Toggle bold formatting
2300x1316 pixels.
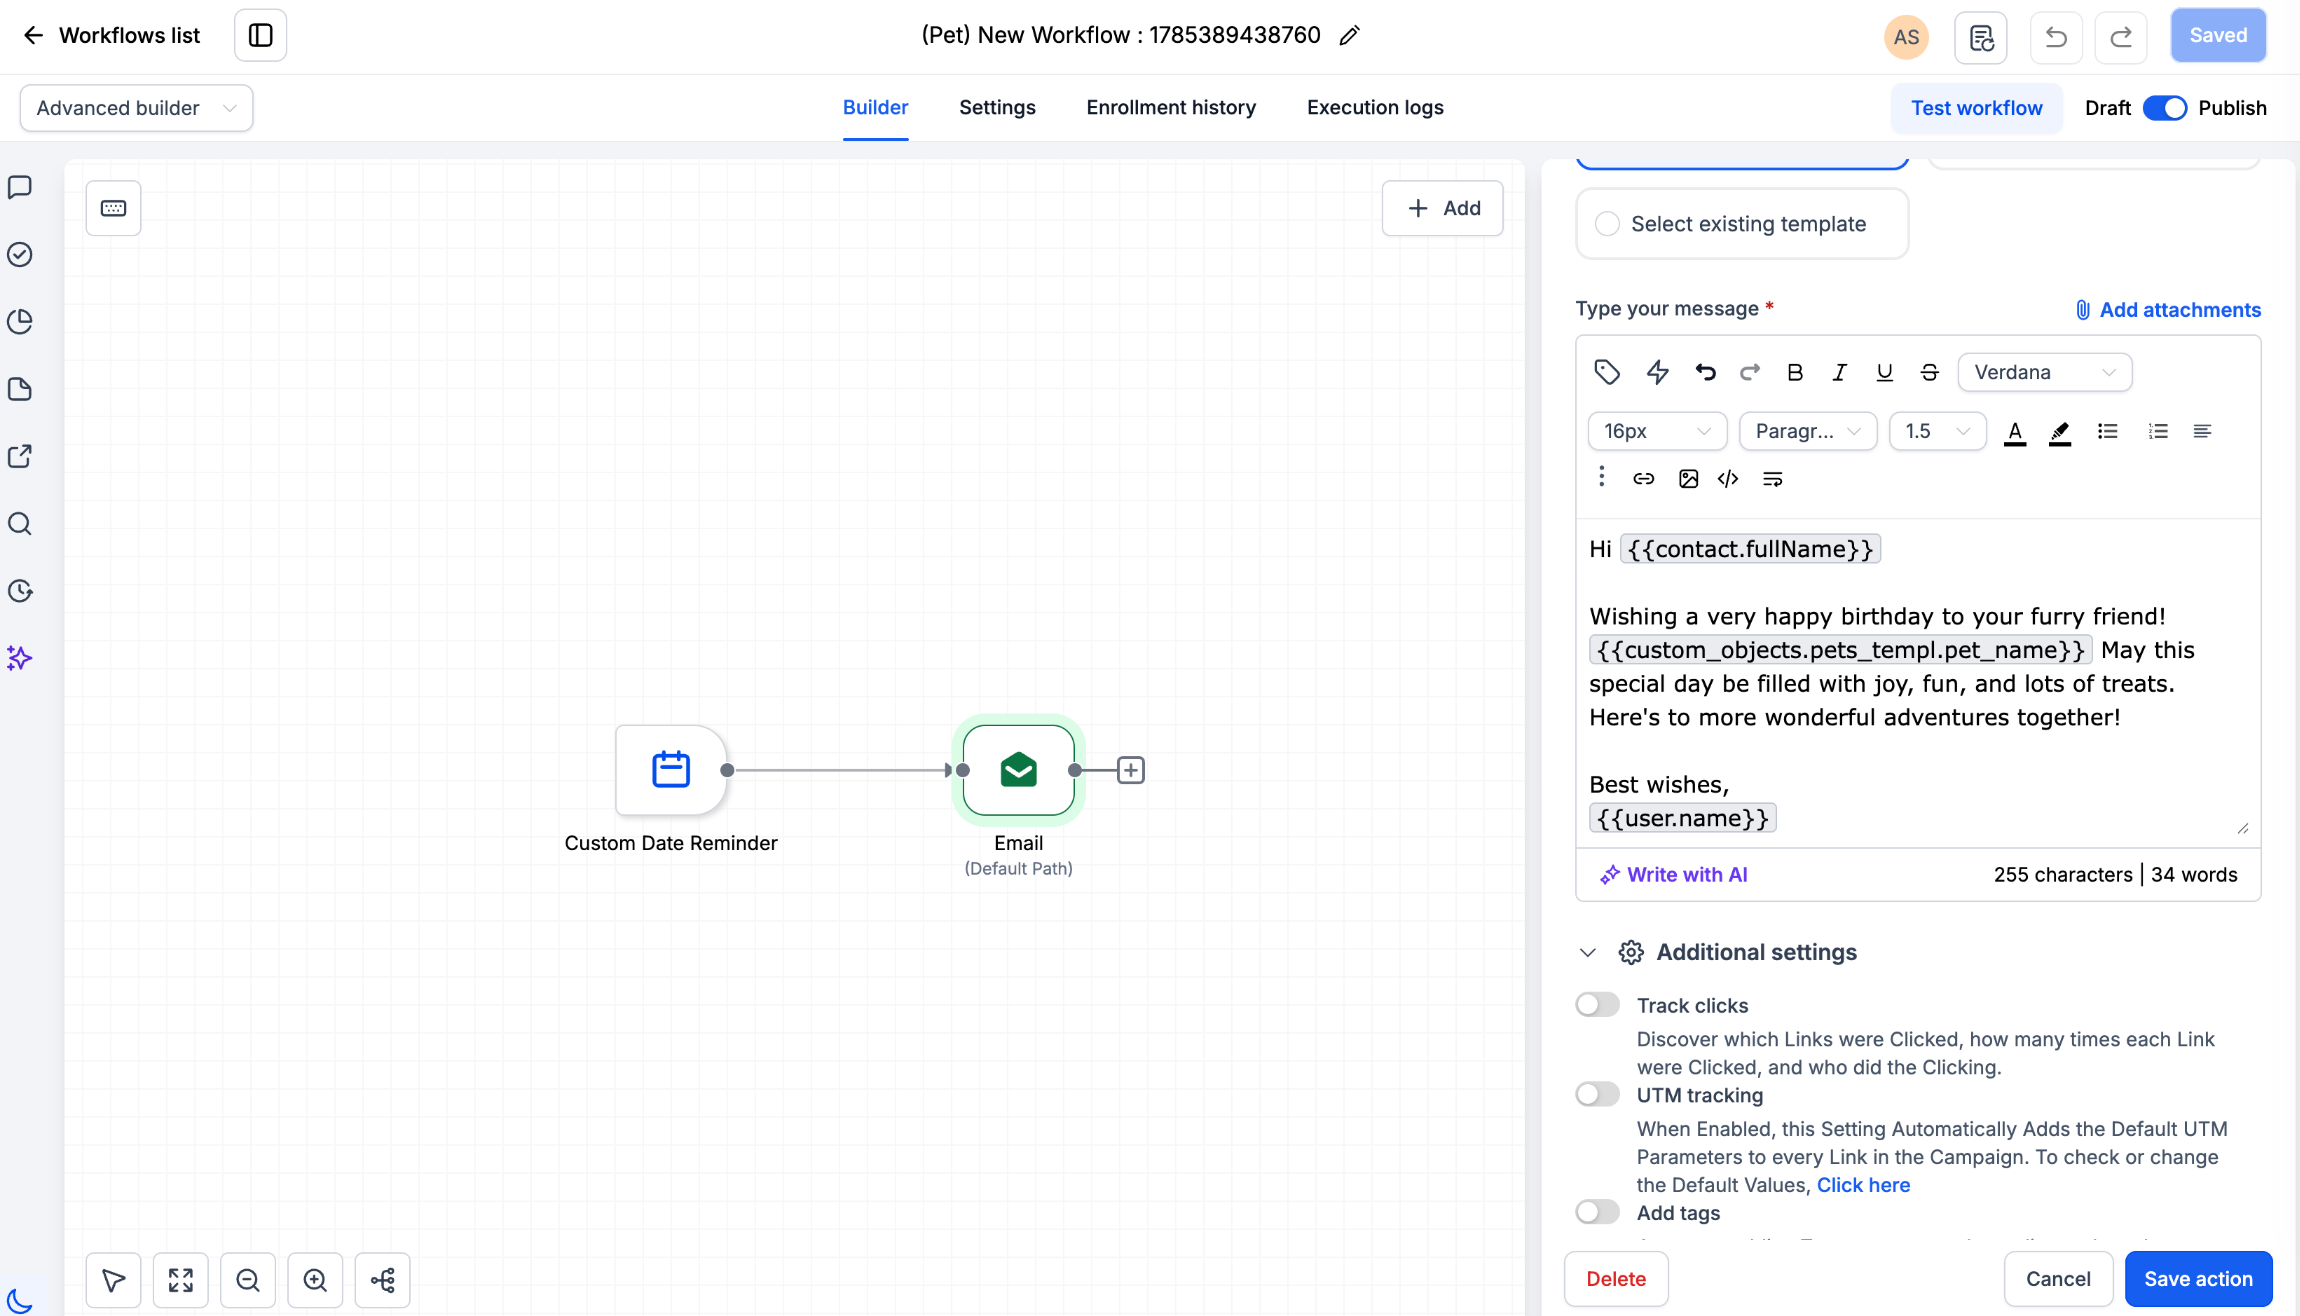pos(1795,372)
